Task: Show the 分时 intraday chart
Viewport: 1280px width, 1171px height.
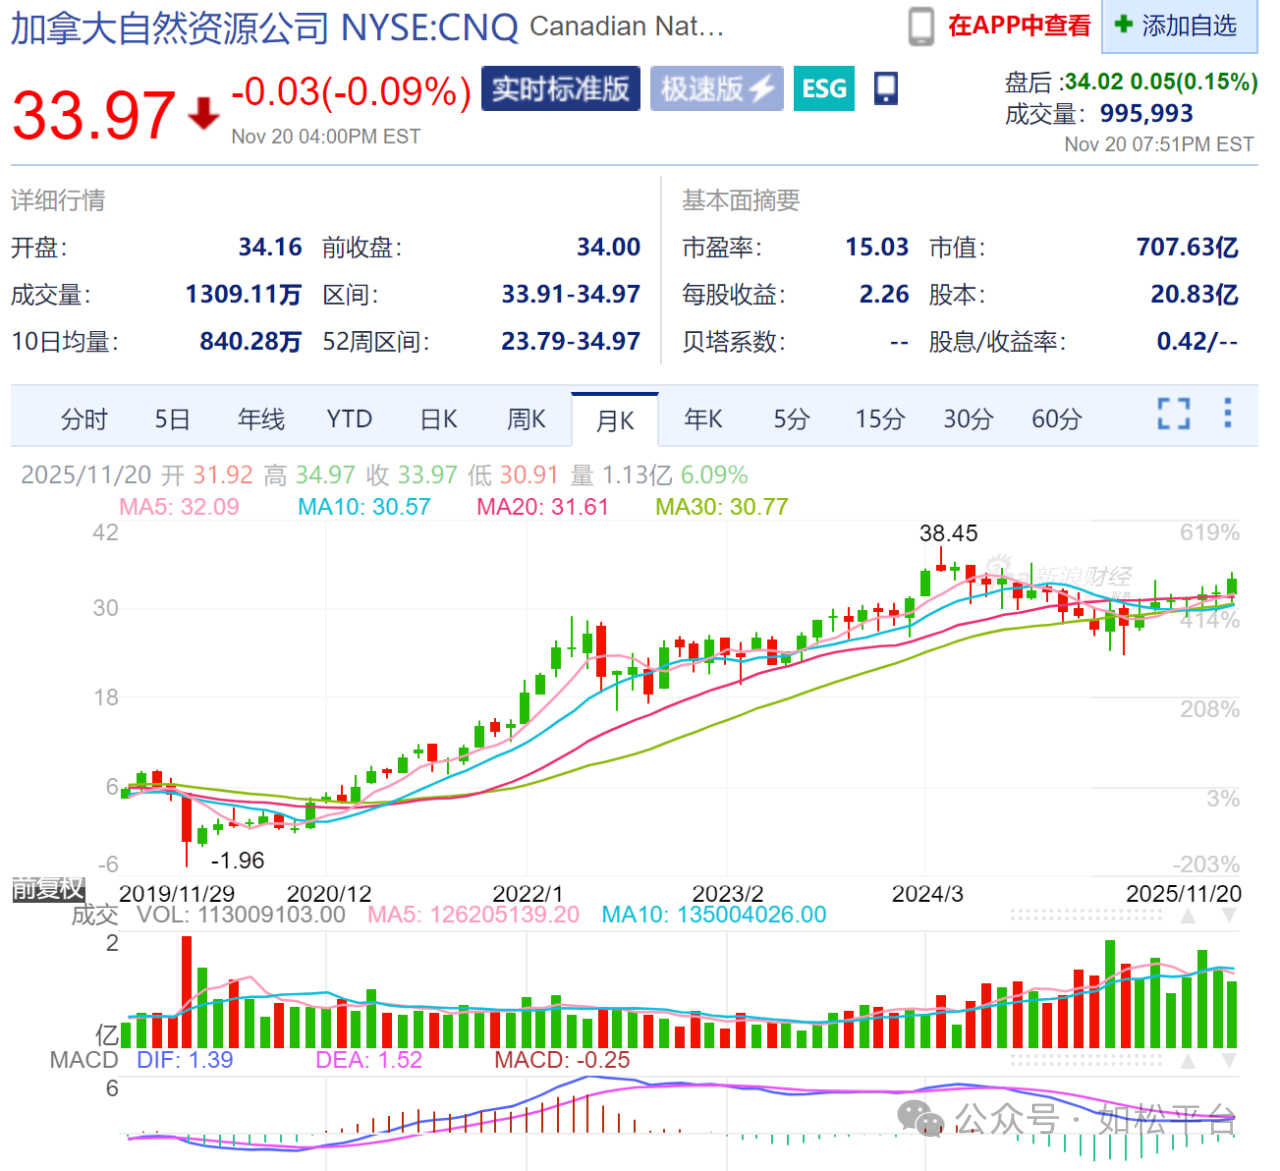Action: click(84, 419)
